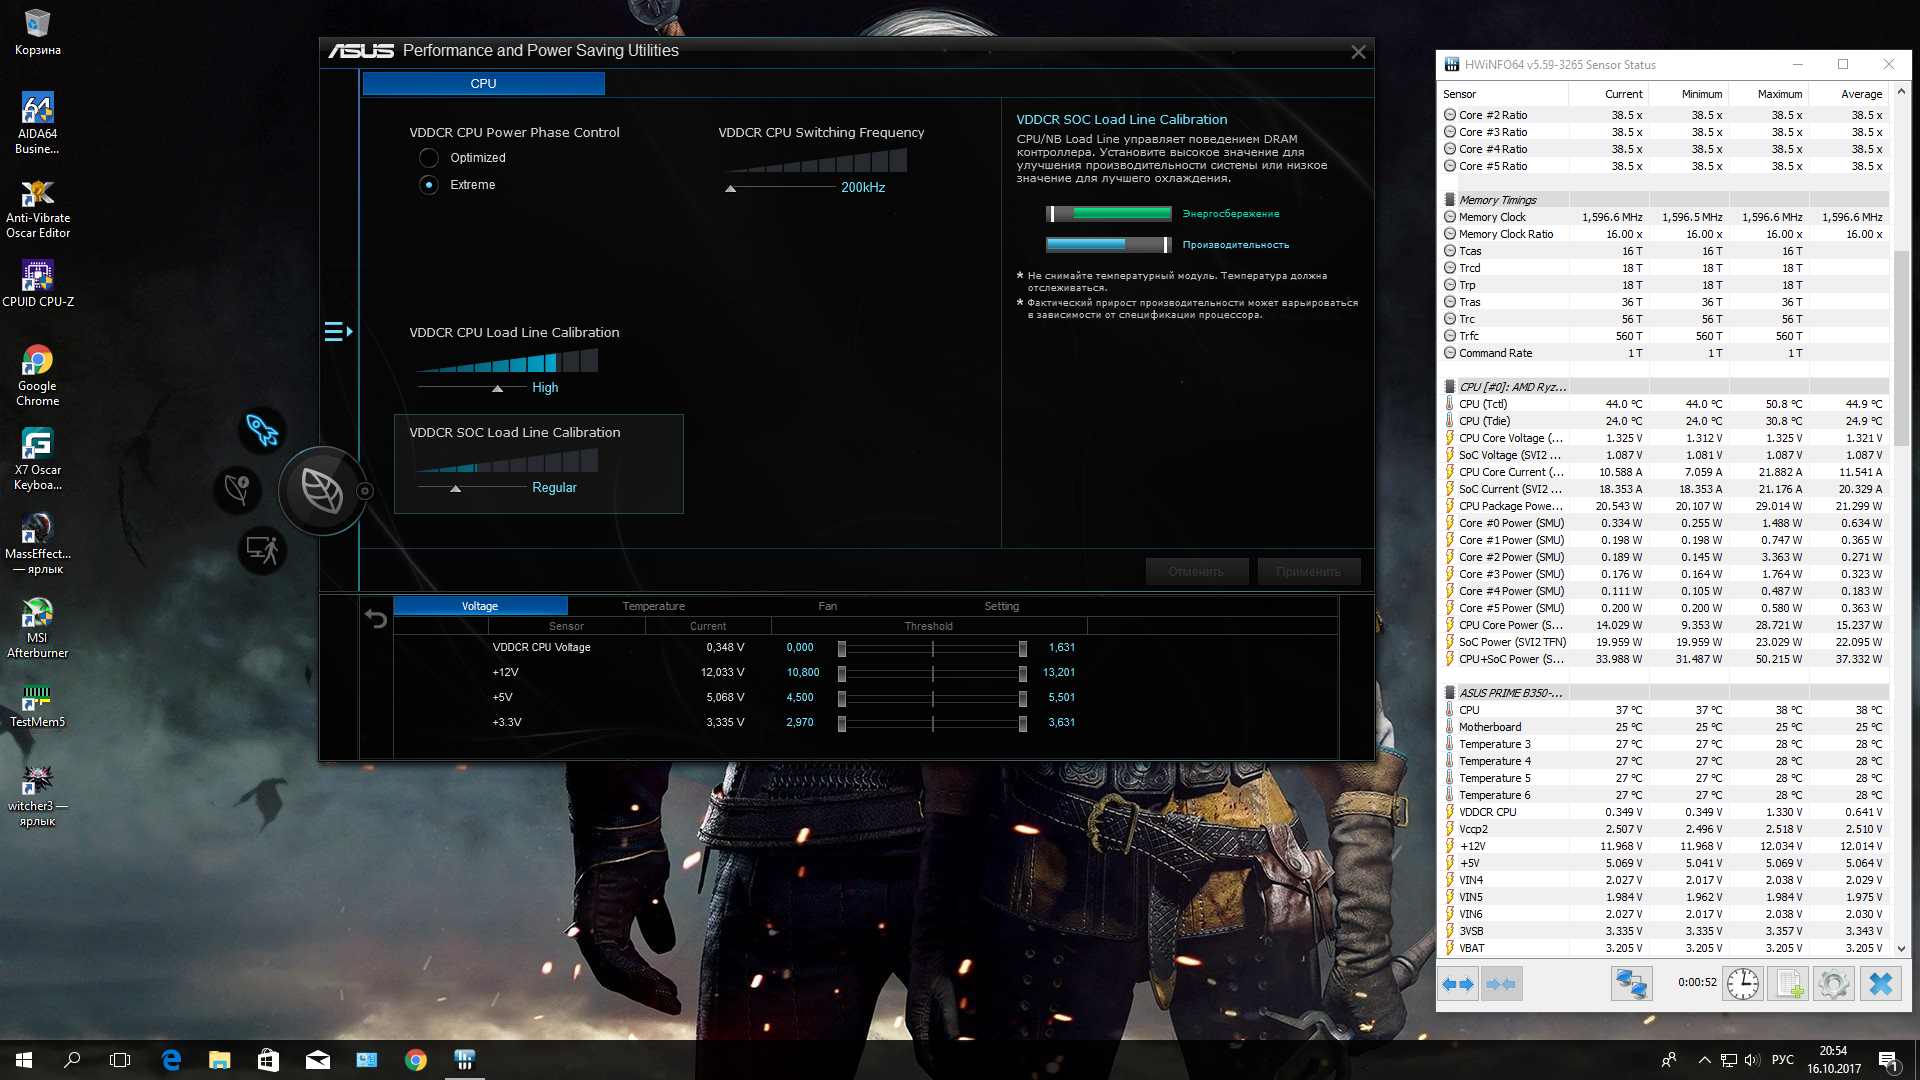The height and width of the screenshot is (1080, 1920).
Task: Open Google Chrome from the taskbar
Action: 416,1060
